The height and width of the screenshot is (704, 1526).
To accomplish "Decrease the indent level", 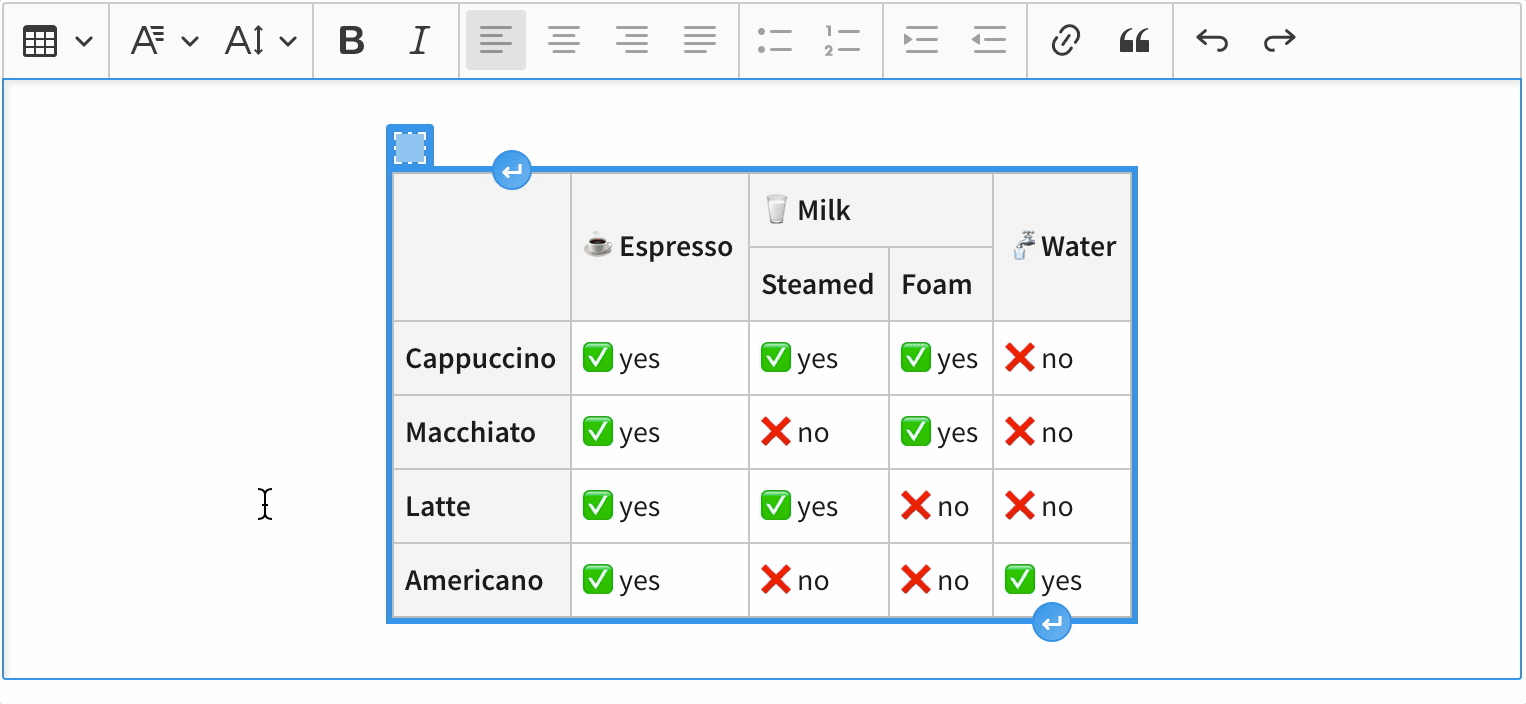I will [988, 41].
